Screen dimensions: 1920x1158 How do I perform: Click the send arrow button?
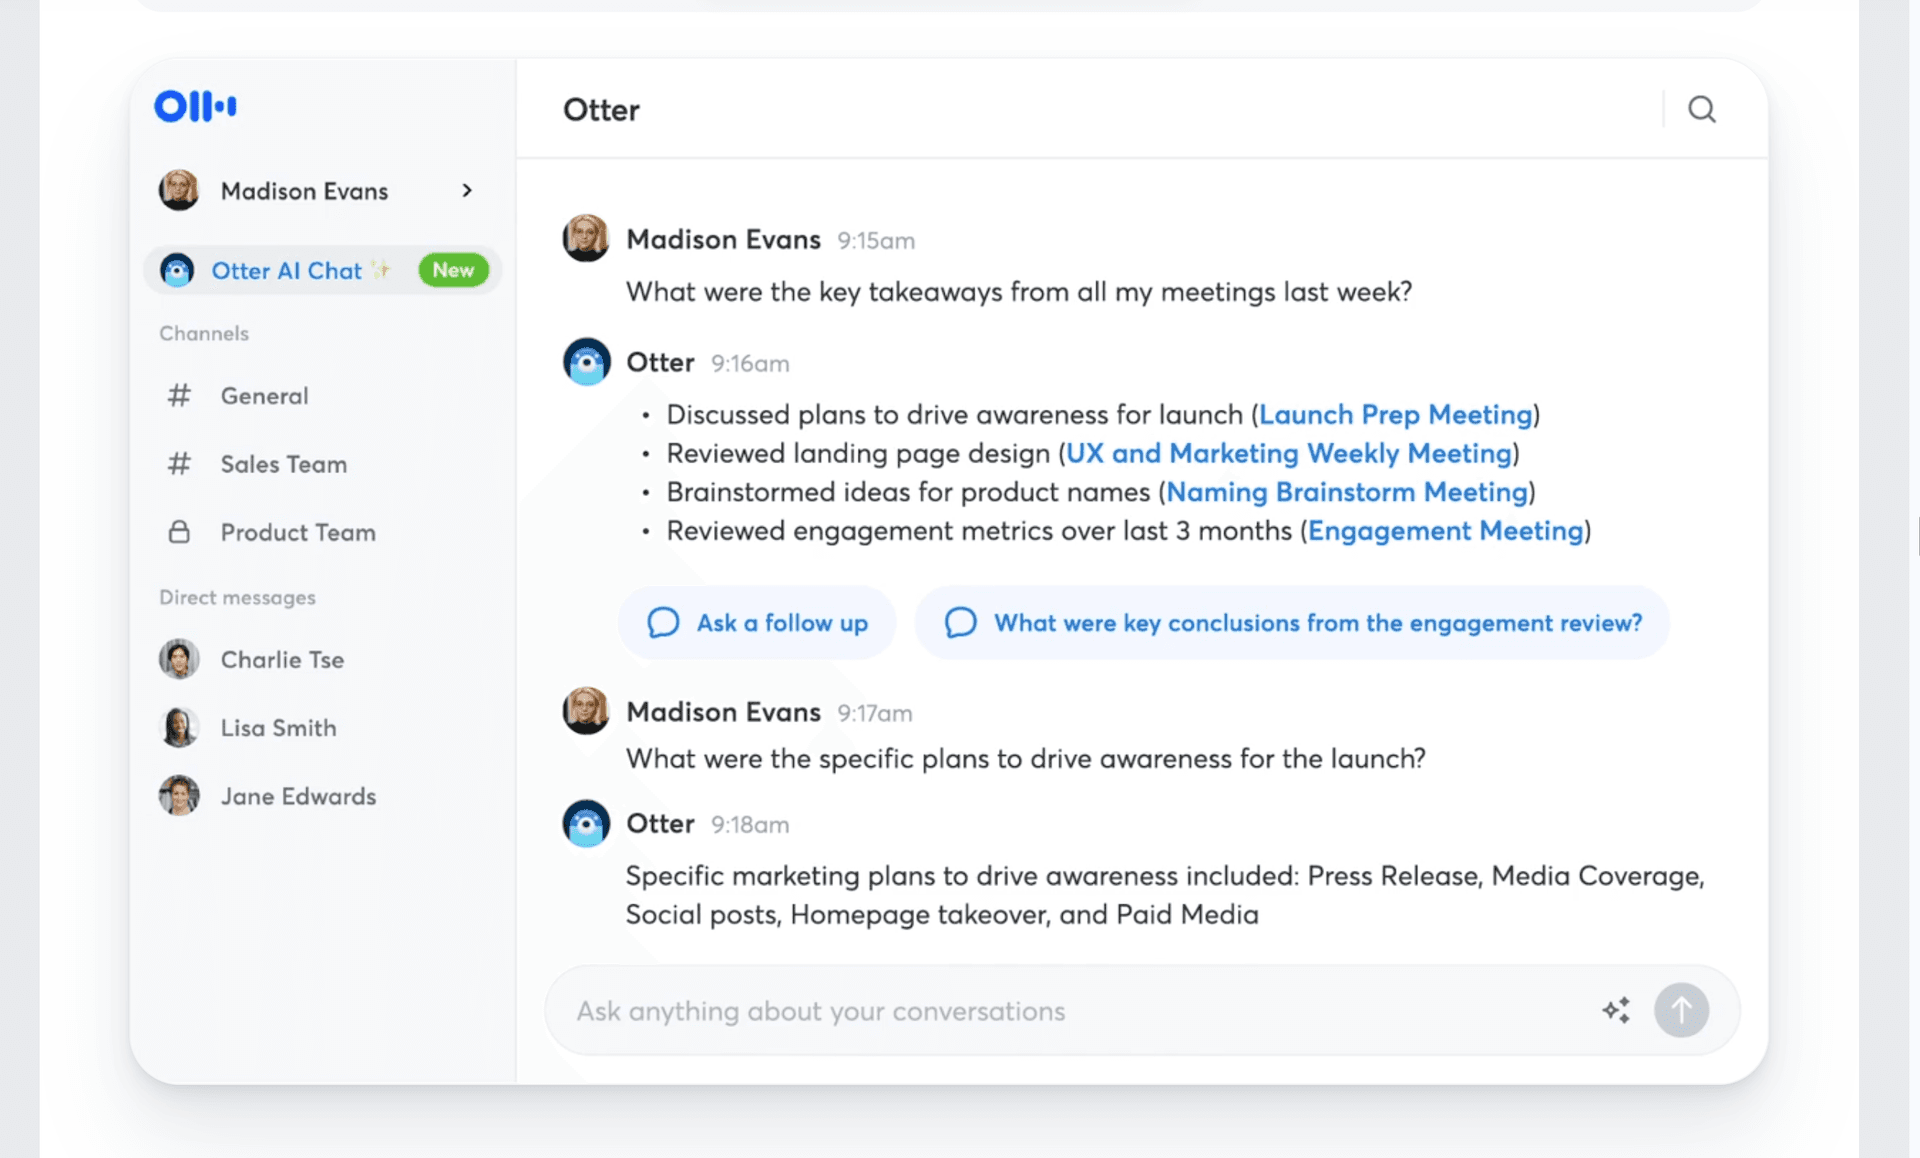(1681, 1010)
